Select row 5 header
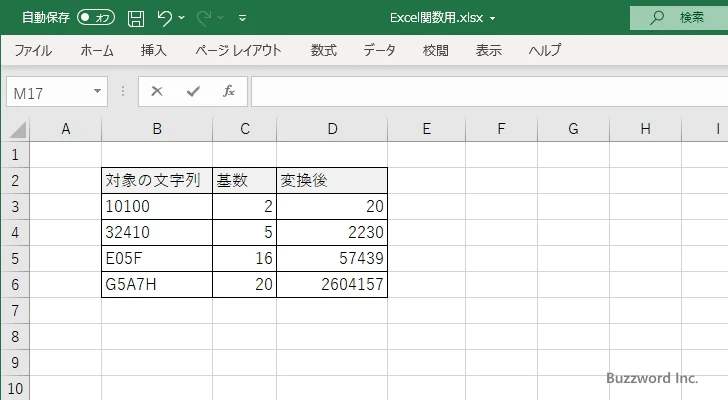Image resolution: width=728 pixels, height=400 pixels. [15, 258]
